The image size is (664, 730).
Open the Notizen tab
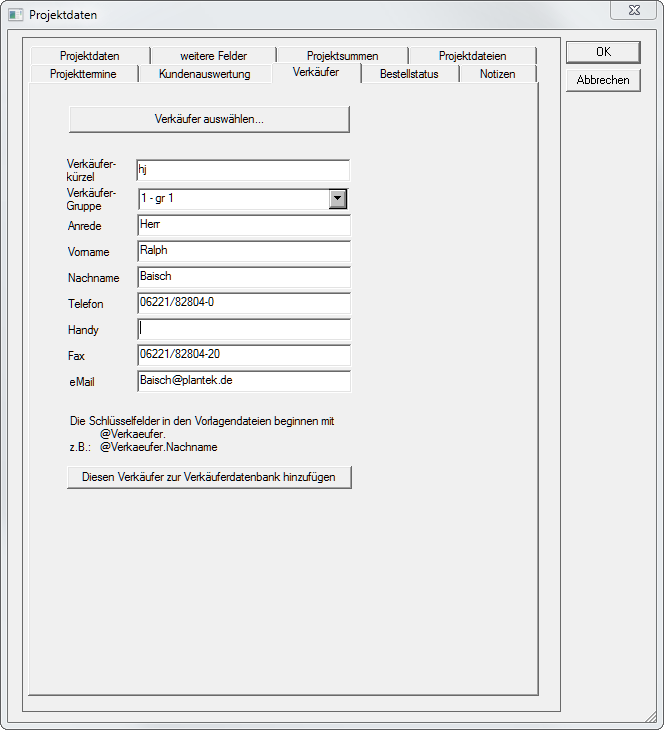pyautogui.click(x=497, y=74)
